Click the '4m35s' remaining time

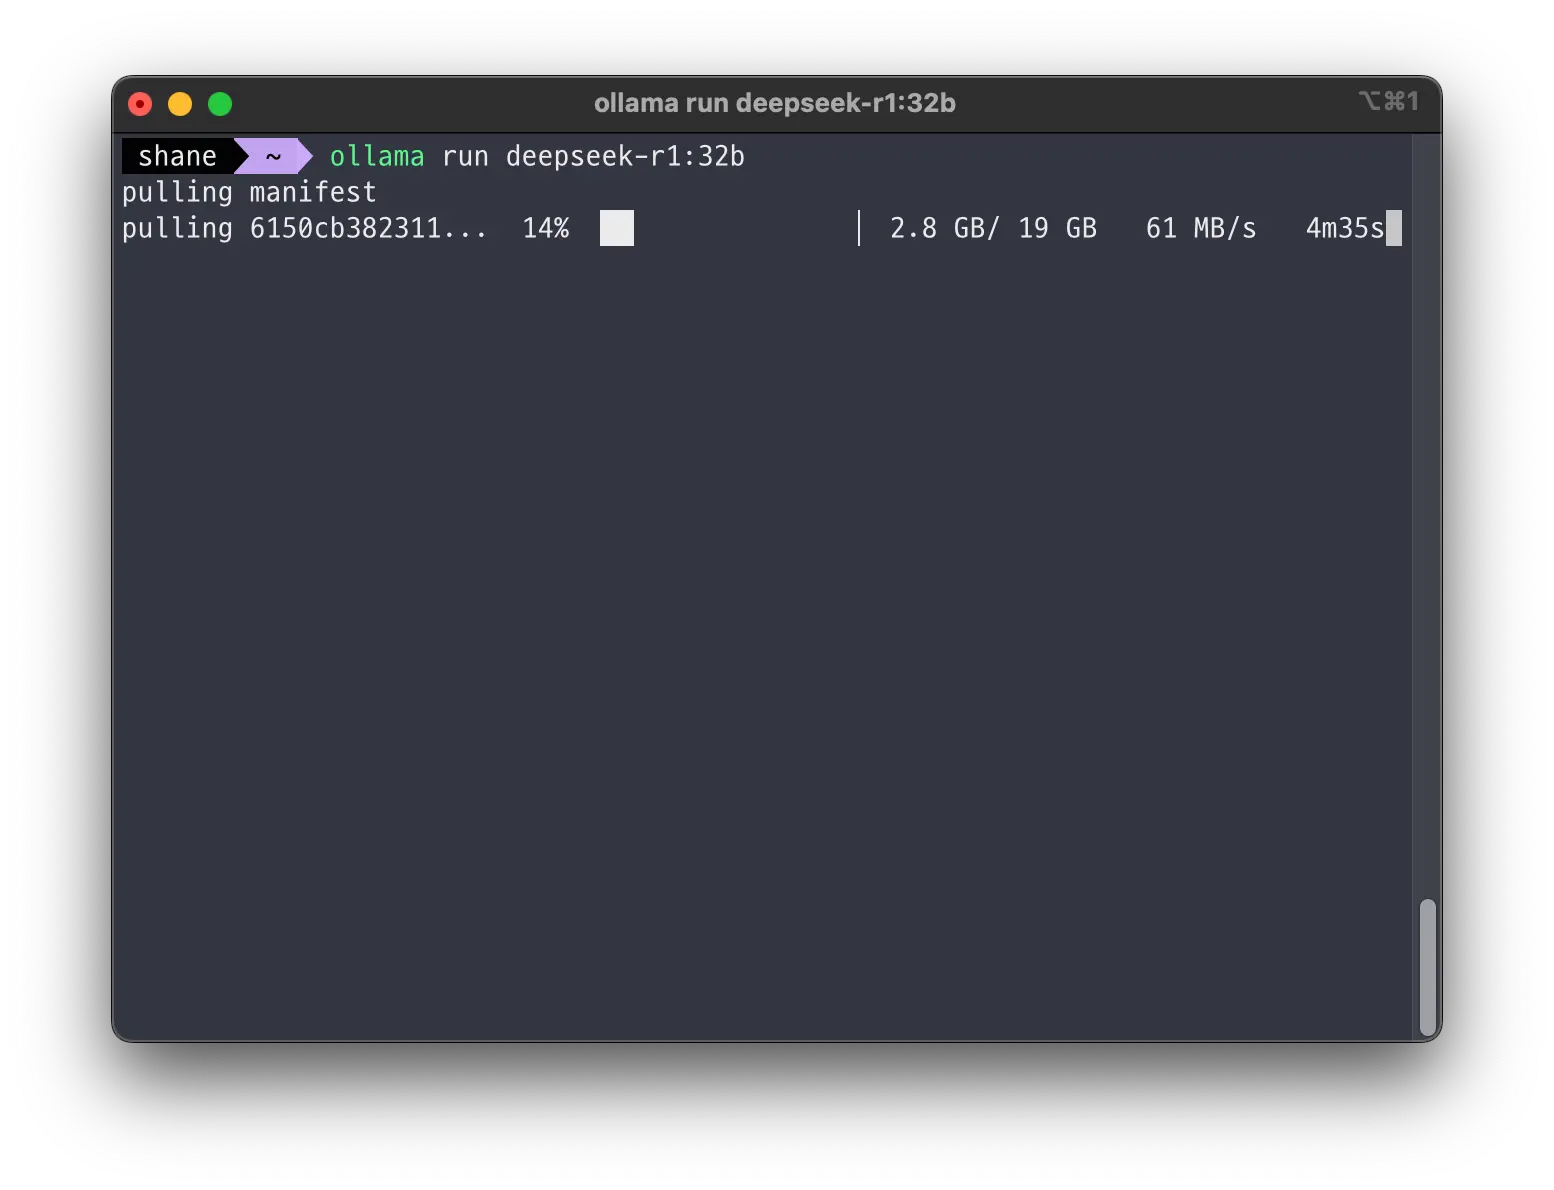[x=1345, y=228]
